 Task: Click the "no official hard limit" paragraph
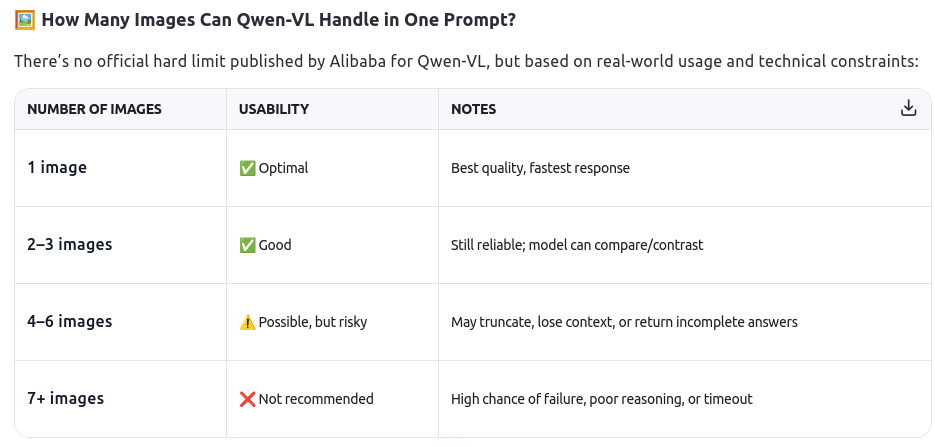[x=466, y=62]
